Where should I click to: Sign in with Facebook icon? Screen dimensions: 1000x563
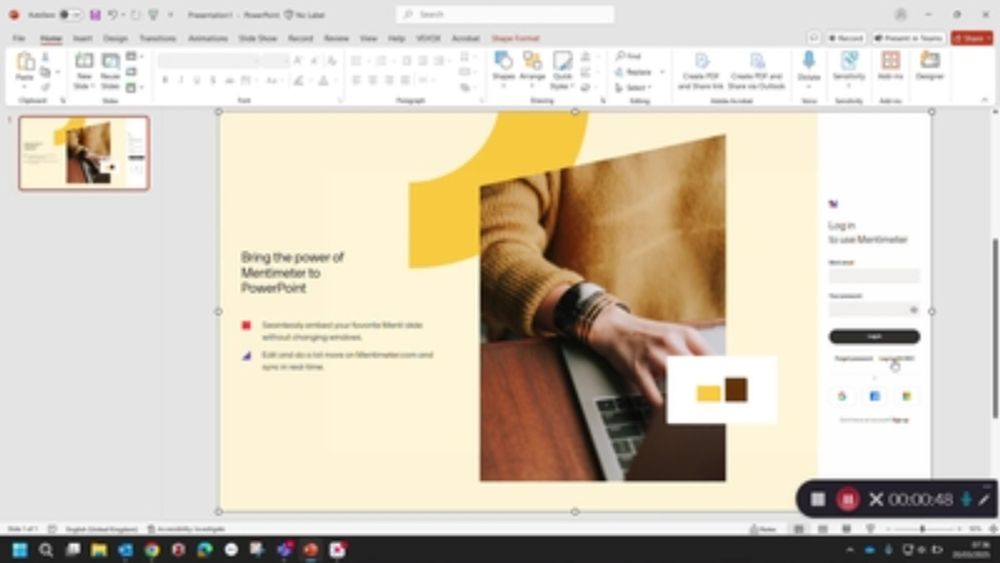(x=874, y=396)
